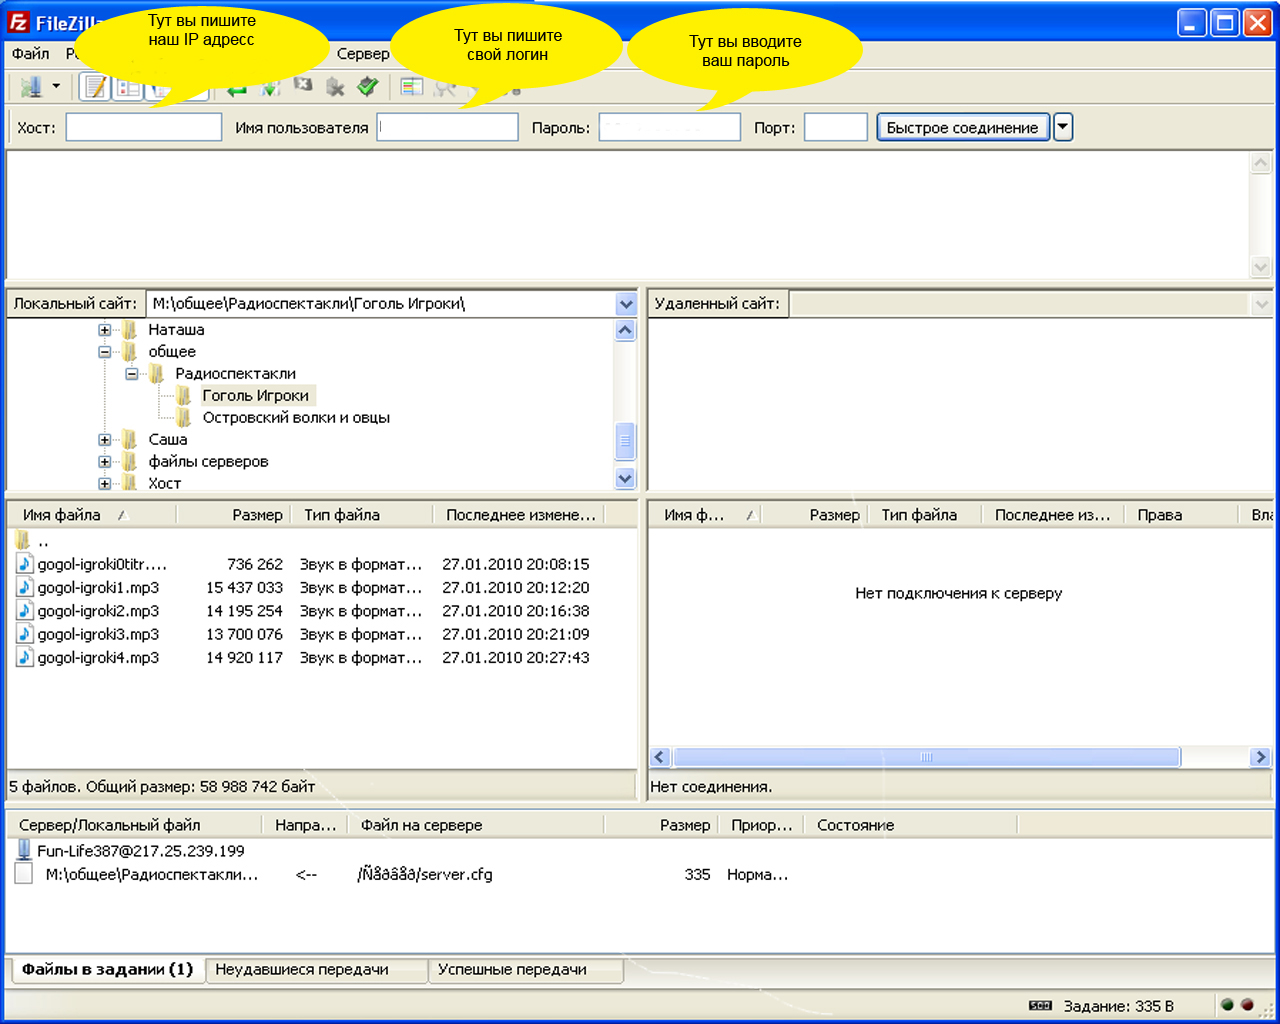Viewport: 1280px width, 1024px height.
Task: Click the reconnect to last server icon
Action: tap(369, 88)
